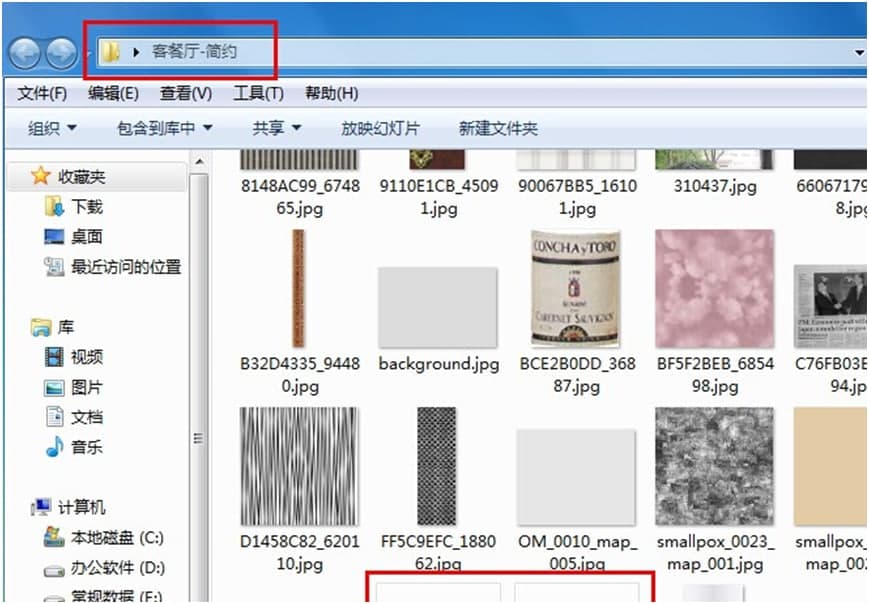Click file name smallpox_0023_map_001.jpg

(x=715, y=552)
